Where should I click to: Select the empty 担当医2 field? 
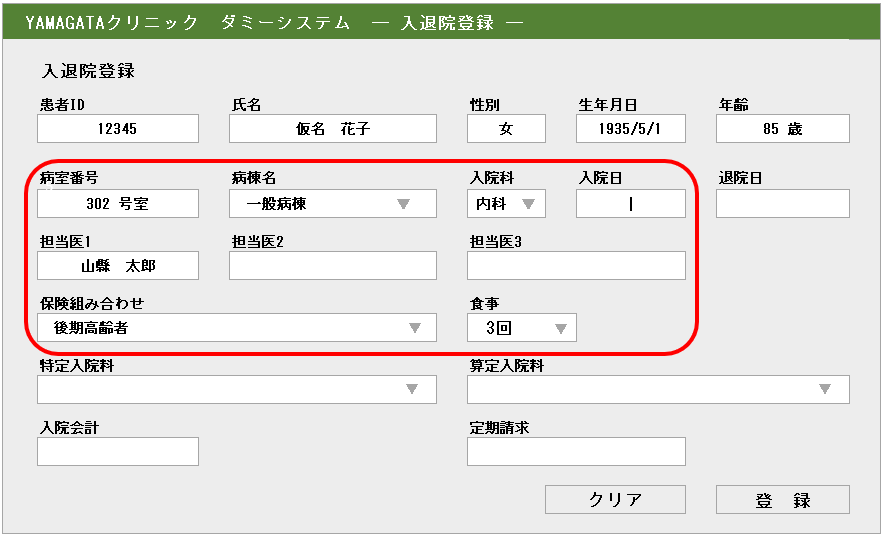coord(332,266)
